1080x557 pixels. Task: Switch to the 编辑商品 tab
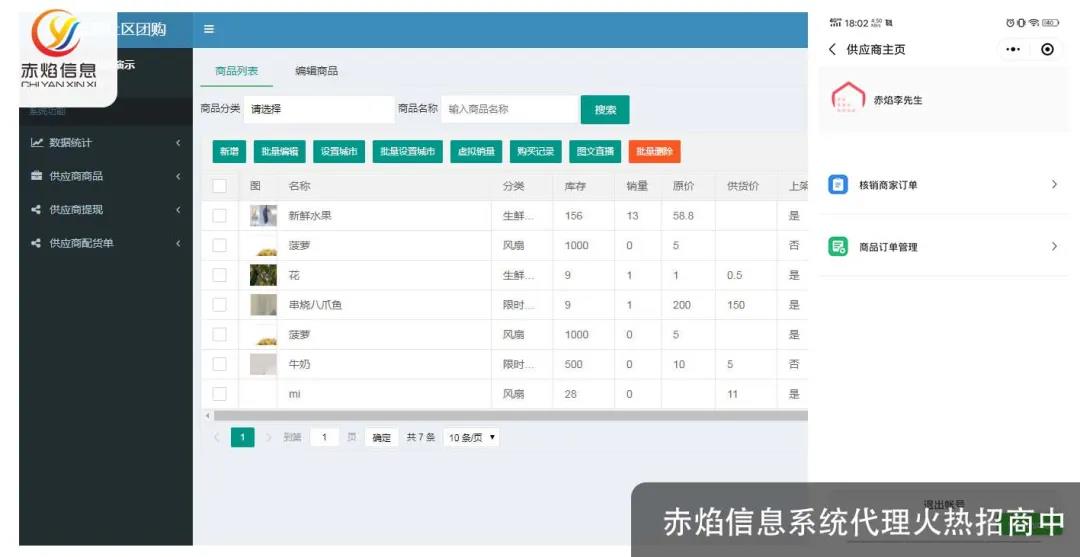click(x=316, y=71)
